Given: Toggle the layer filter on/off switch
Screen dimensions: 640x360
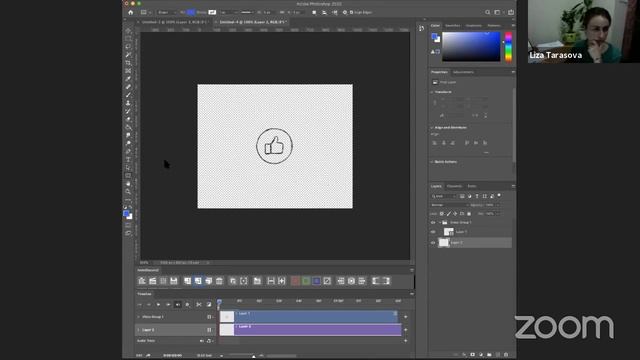Looking at the screenshot, I should point(499,196).
